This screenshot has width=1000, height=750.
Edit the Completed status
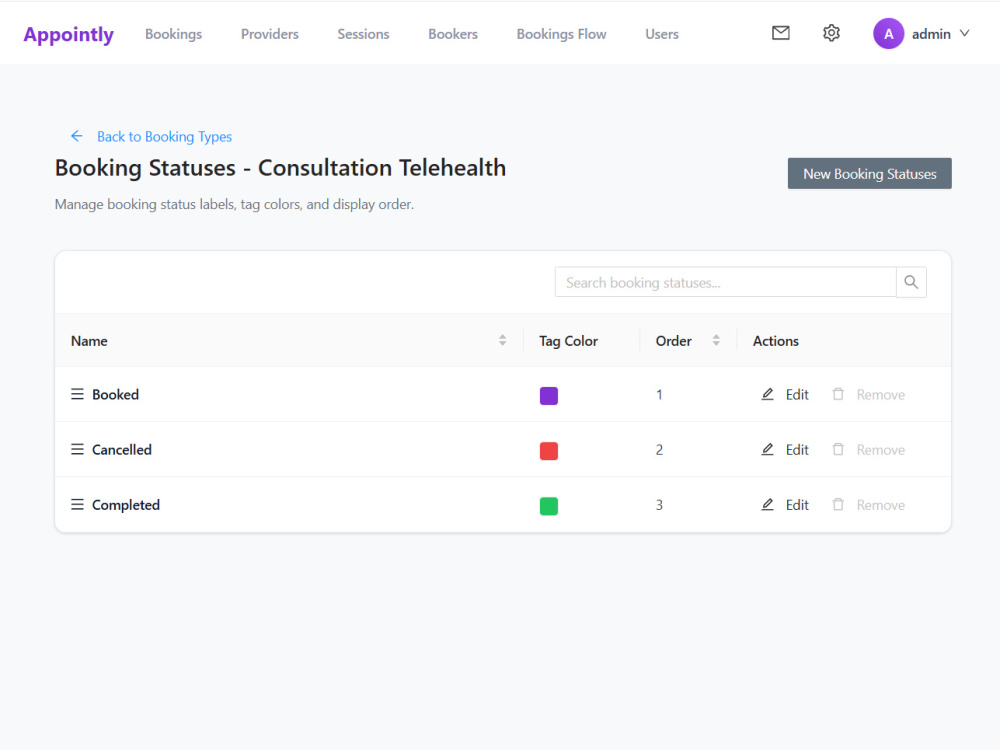[x=797, y=505]
